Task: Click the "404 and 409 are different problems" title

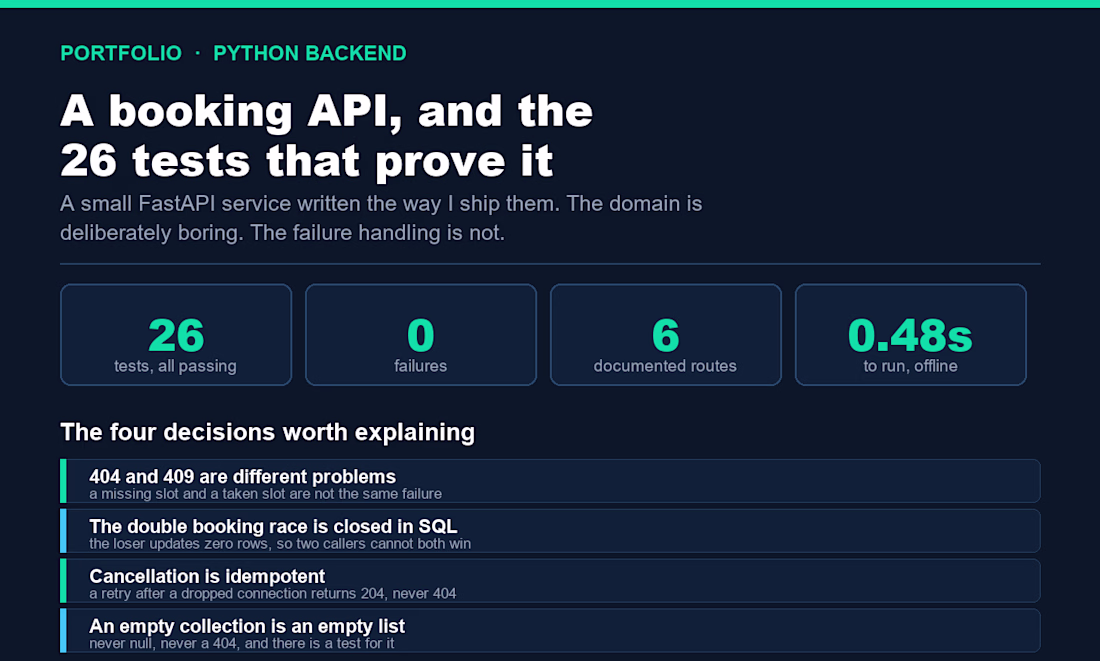Action: pos(243,476)
